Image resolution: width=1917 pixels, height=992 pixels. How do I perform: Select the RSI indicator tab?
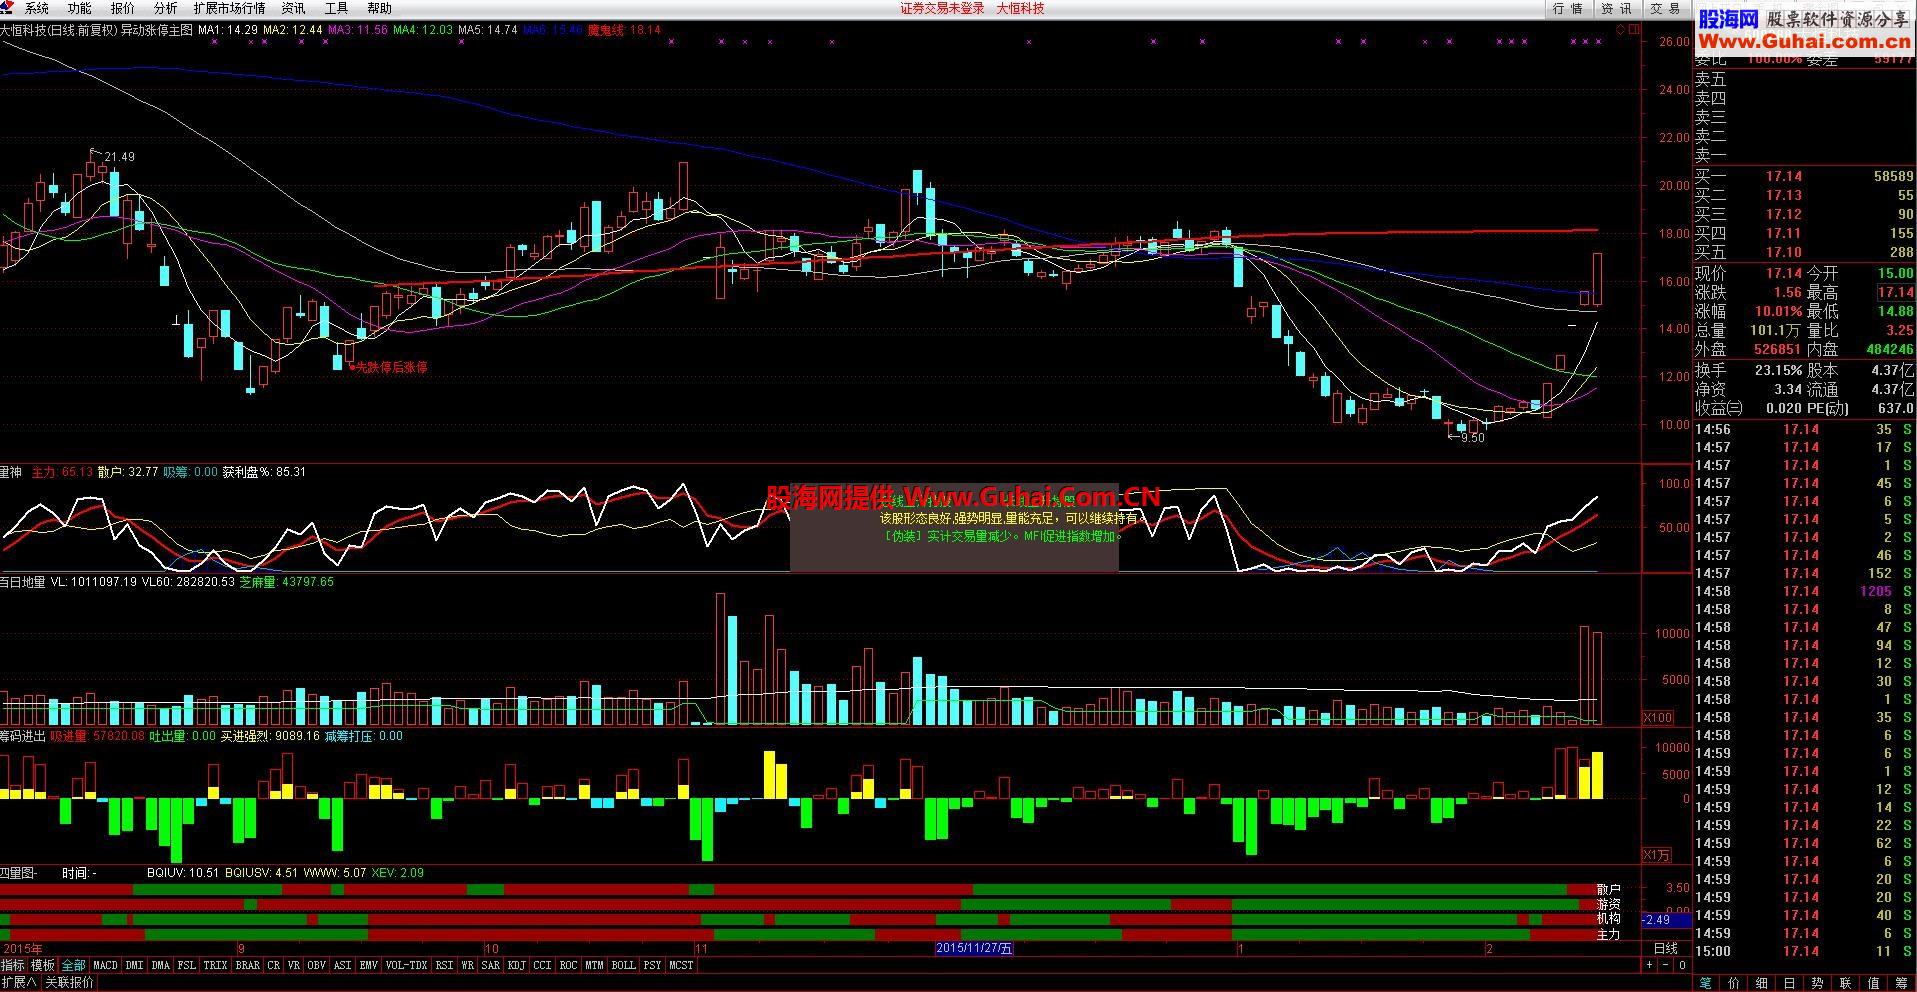pyautogui.click(x=443, y=966)
